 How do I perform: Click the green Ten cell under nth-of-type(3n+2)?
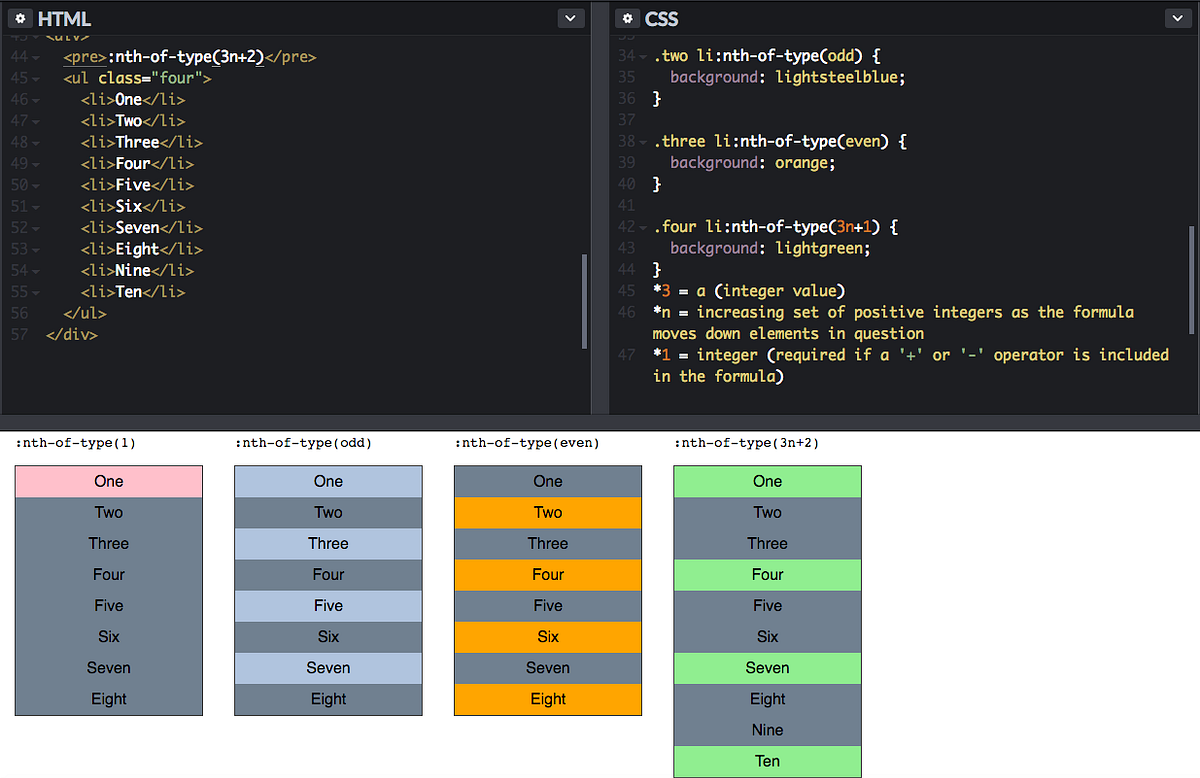(767, 761)
